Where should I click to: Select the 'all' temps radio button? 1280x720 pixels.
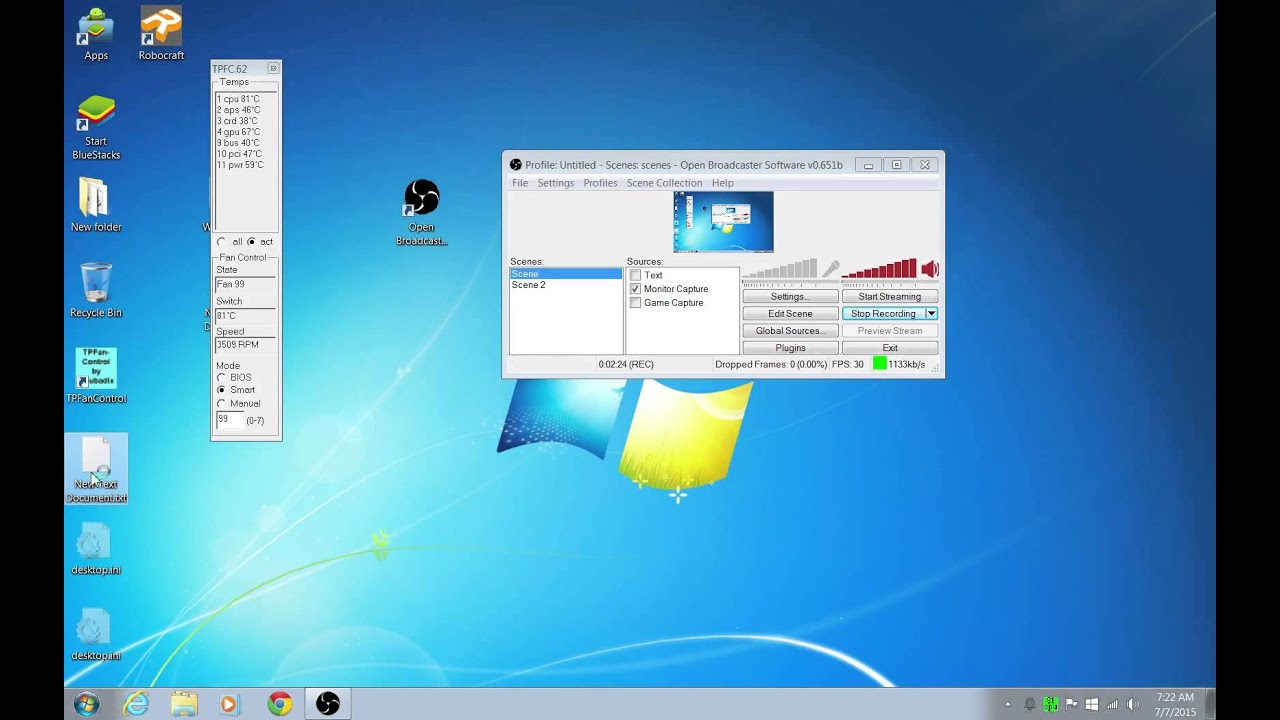point(221,242)
